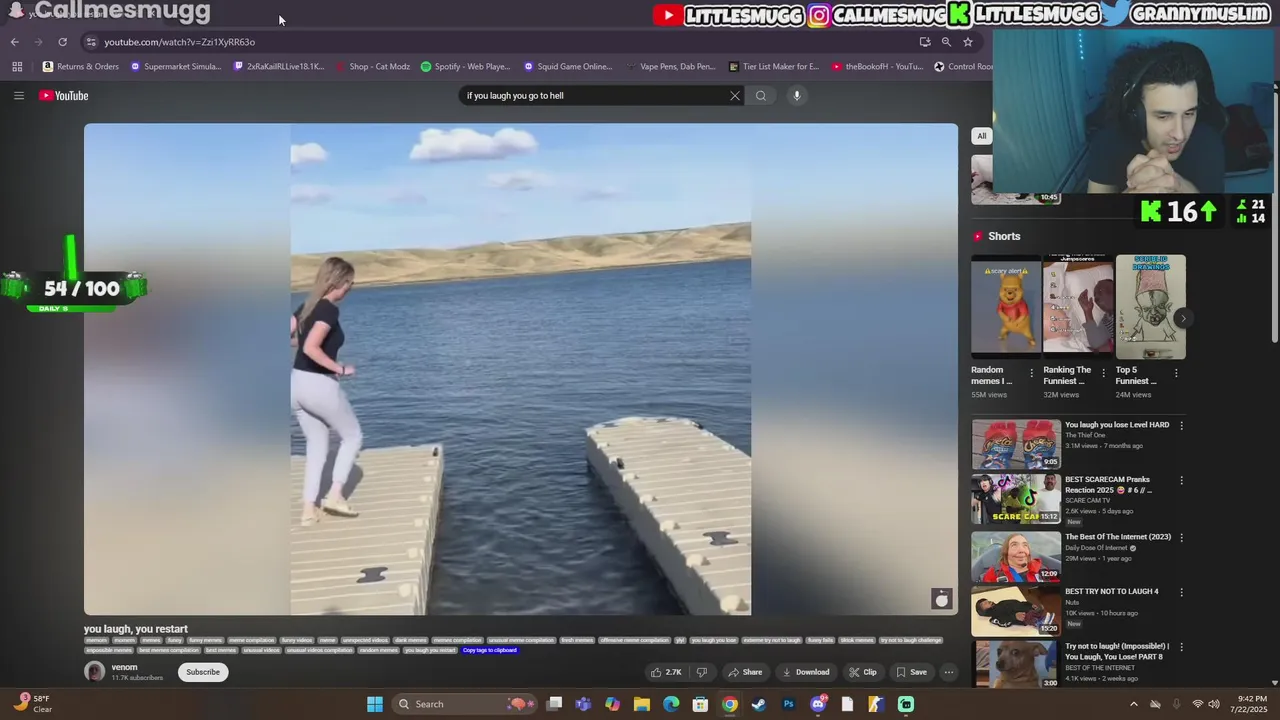Open the Random memes Short thumbnail
This screenshot has height=720, width=1280.
1006,306
